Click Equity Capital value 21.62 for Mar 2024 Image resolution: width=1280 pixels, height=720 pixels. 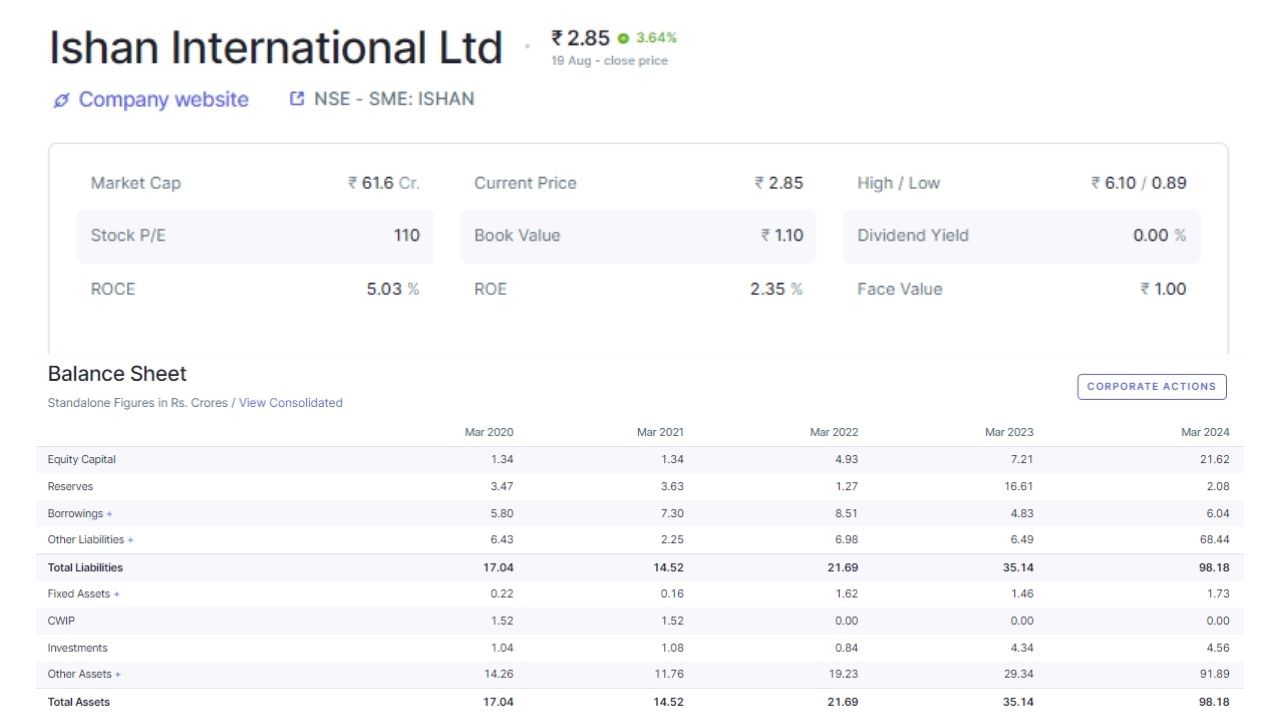(1214, 460)
